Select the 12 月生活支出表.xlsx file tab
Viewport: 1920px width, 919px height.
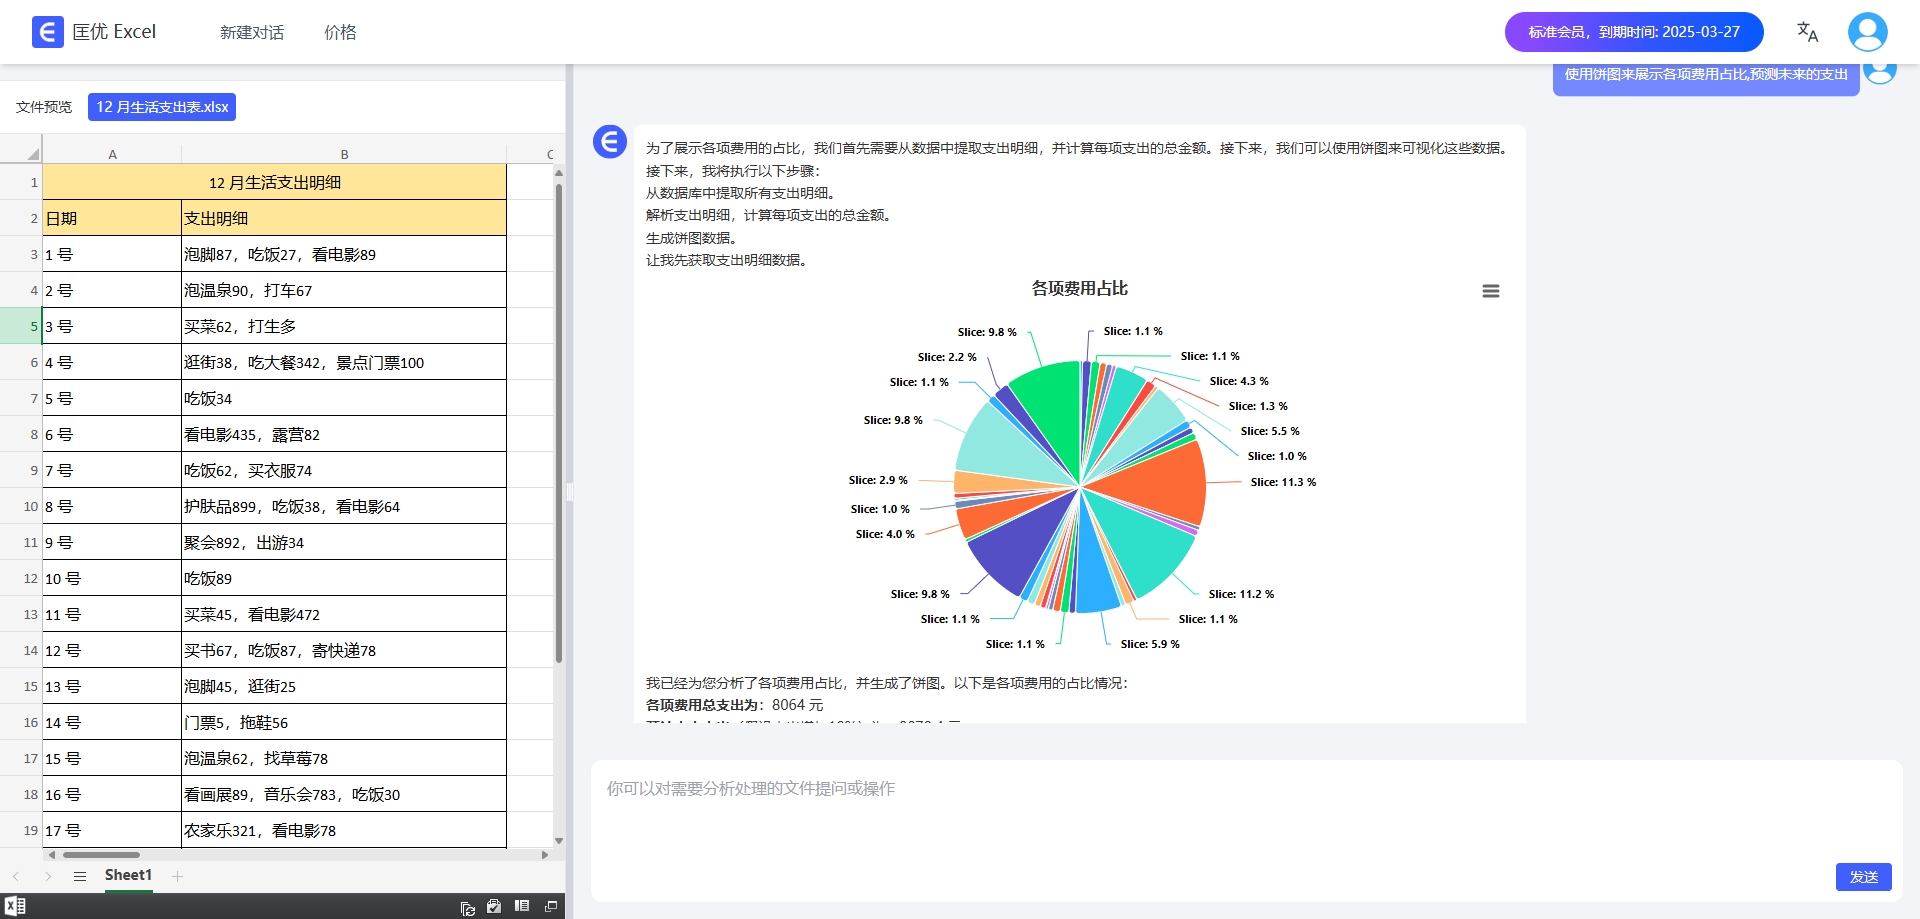[x=162, y=107]
